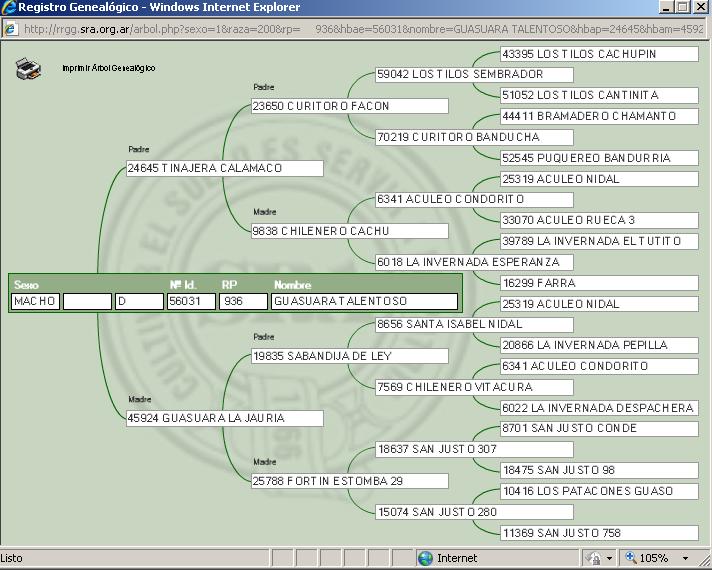
Task: Open the security icon dropdown arrow in status bar
Action: 609,558
